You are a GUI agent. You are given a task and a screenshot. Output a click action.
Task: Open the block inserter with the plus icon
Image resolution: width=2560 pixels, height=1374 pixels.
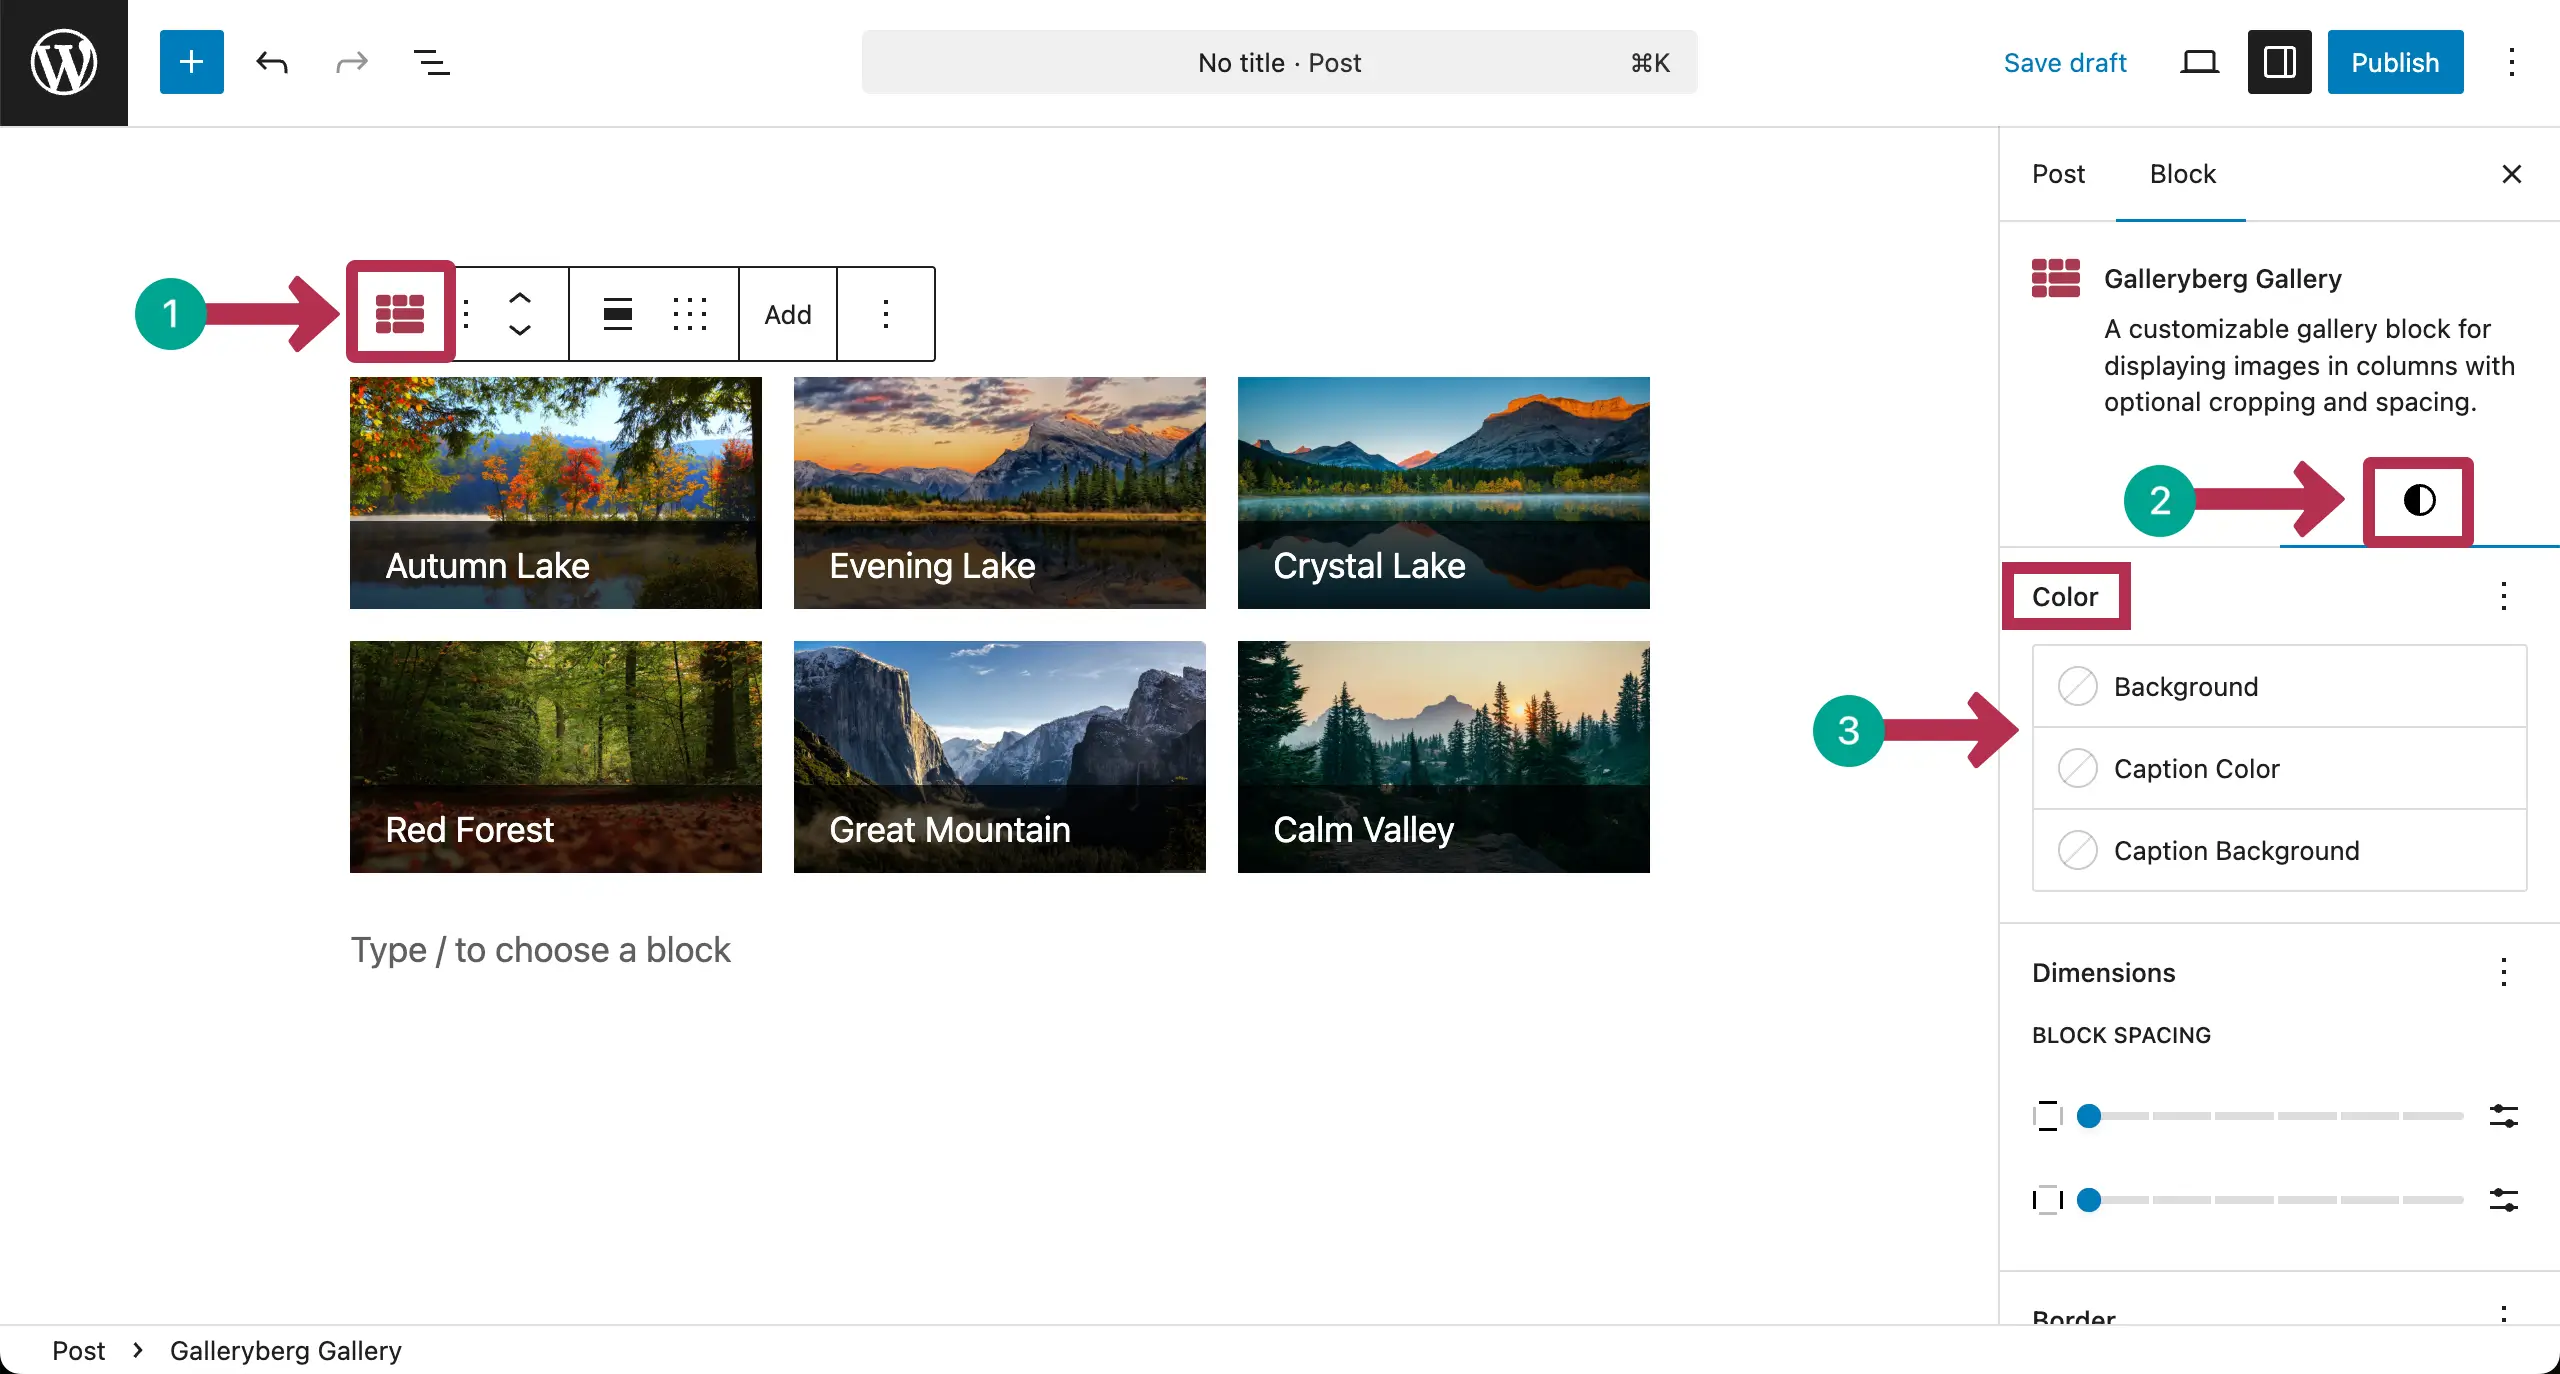[x=191, y=62]
